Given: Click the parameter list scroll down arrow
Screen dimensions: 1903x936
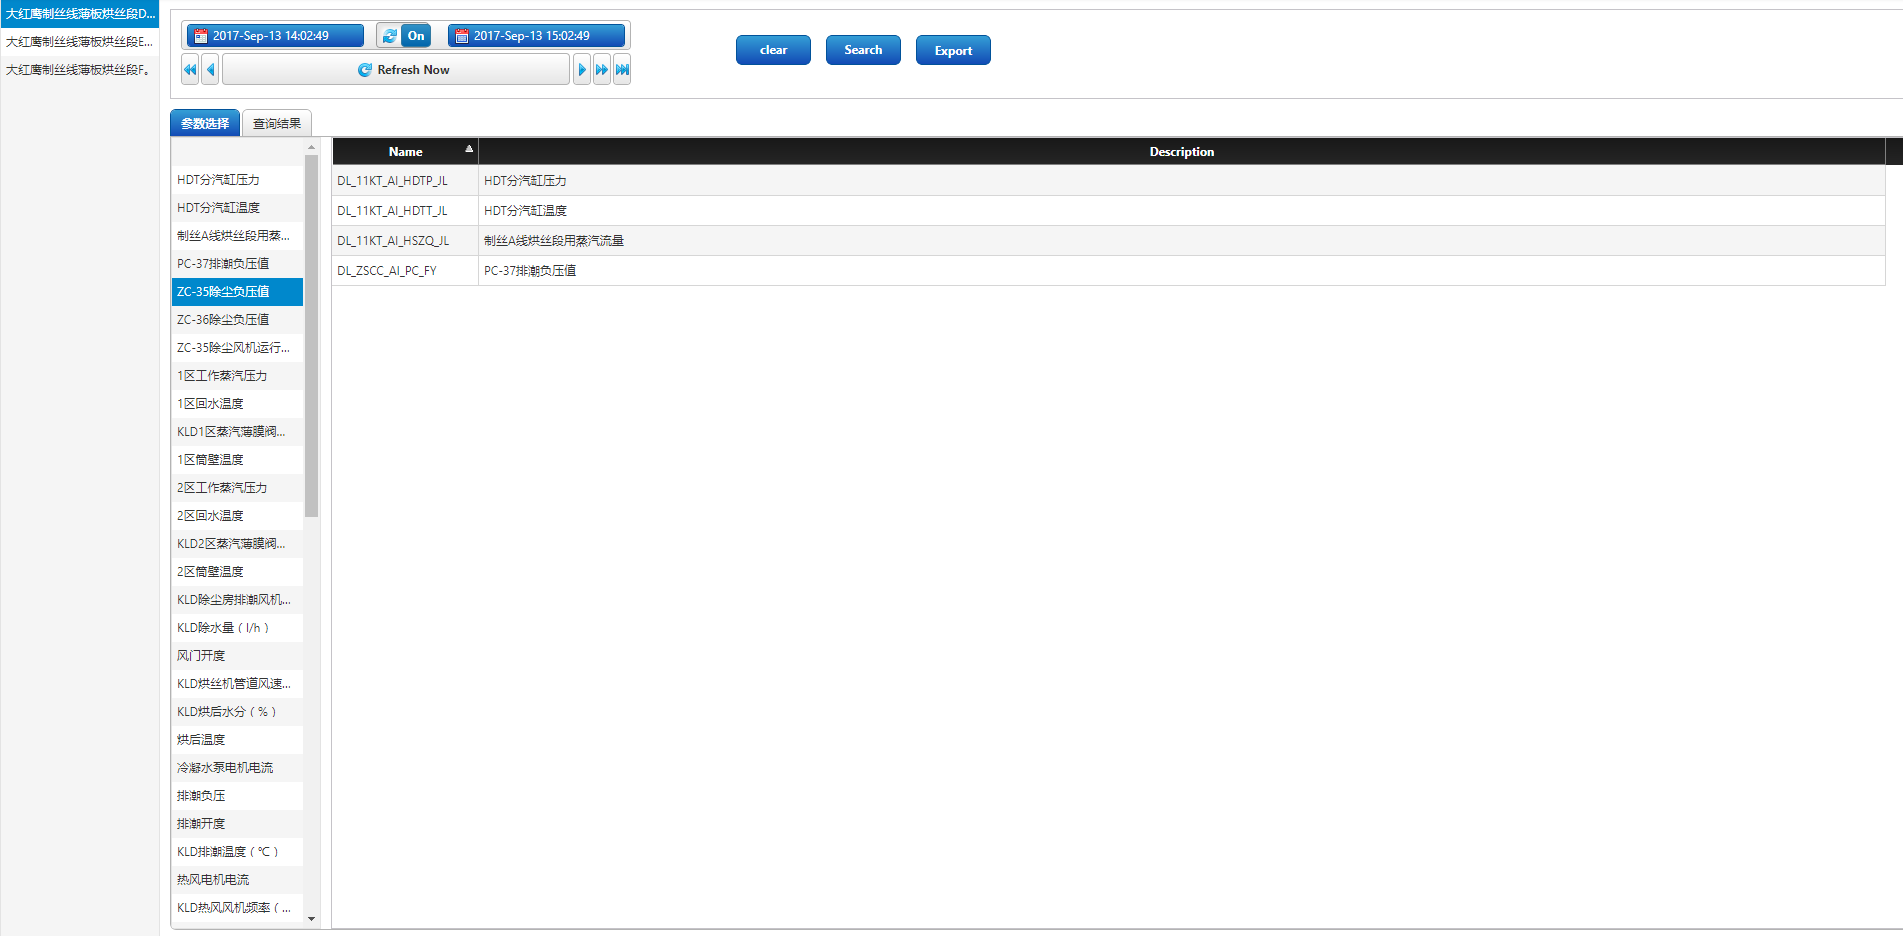Looking at the screenshot, I should point(312,919).
